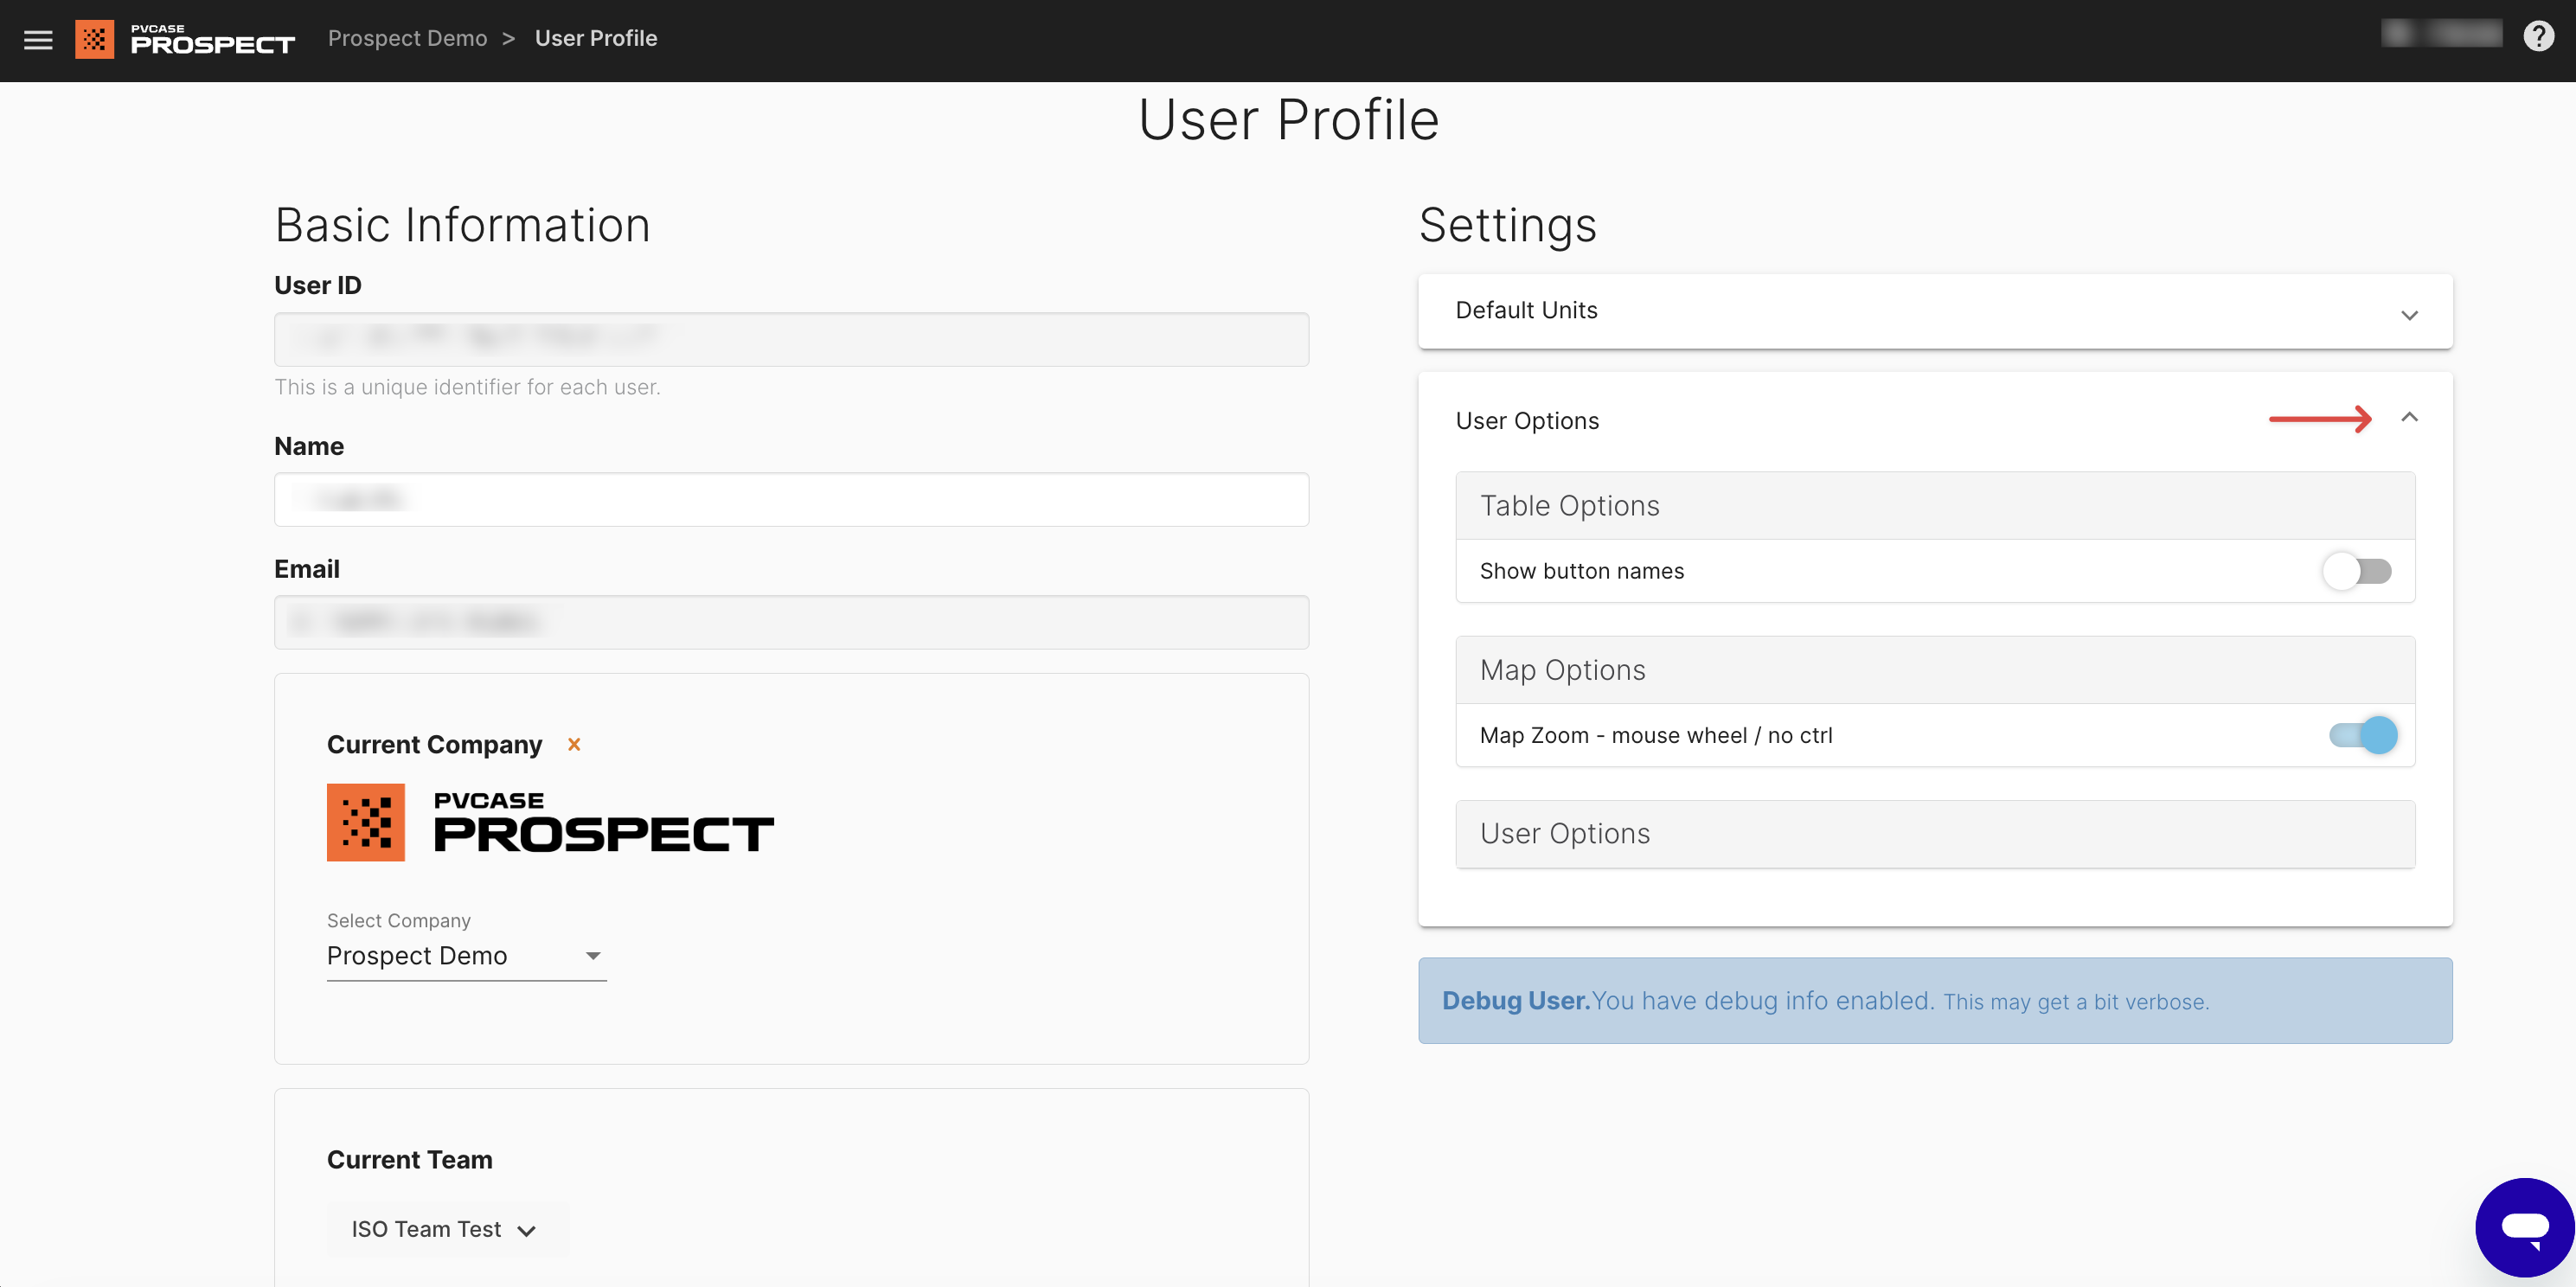The height and width of the screenshot is (1287, 2576).
Task: Click the Table Options section header
Action: click(1935, 506)
